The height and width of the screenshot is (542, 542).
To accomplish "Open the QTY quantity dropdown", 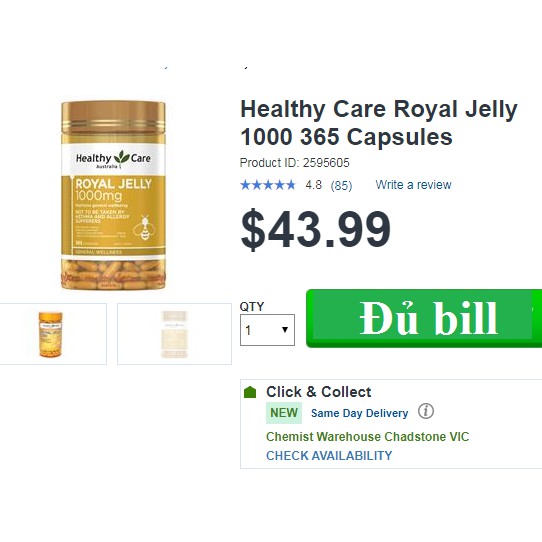I will [267, 330].
